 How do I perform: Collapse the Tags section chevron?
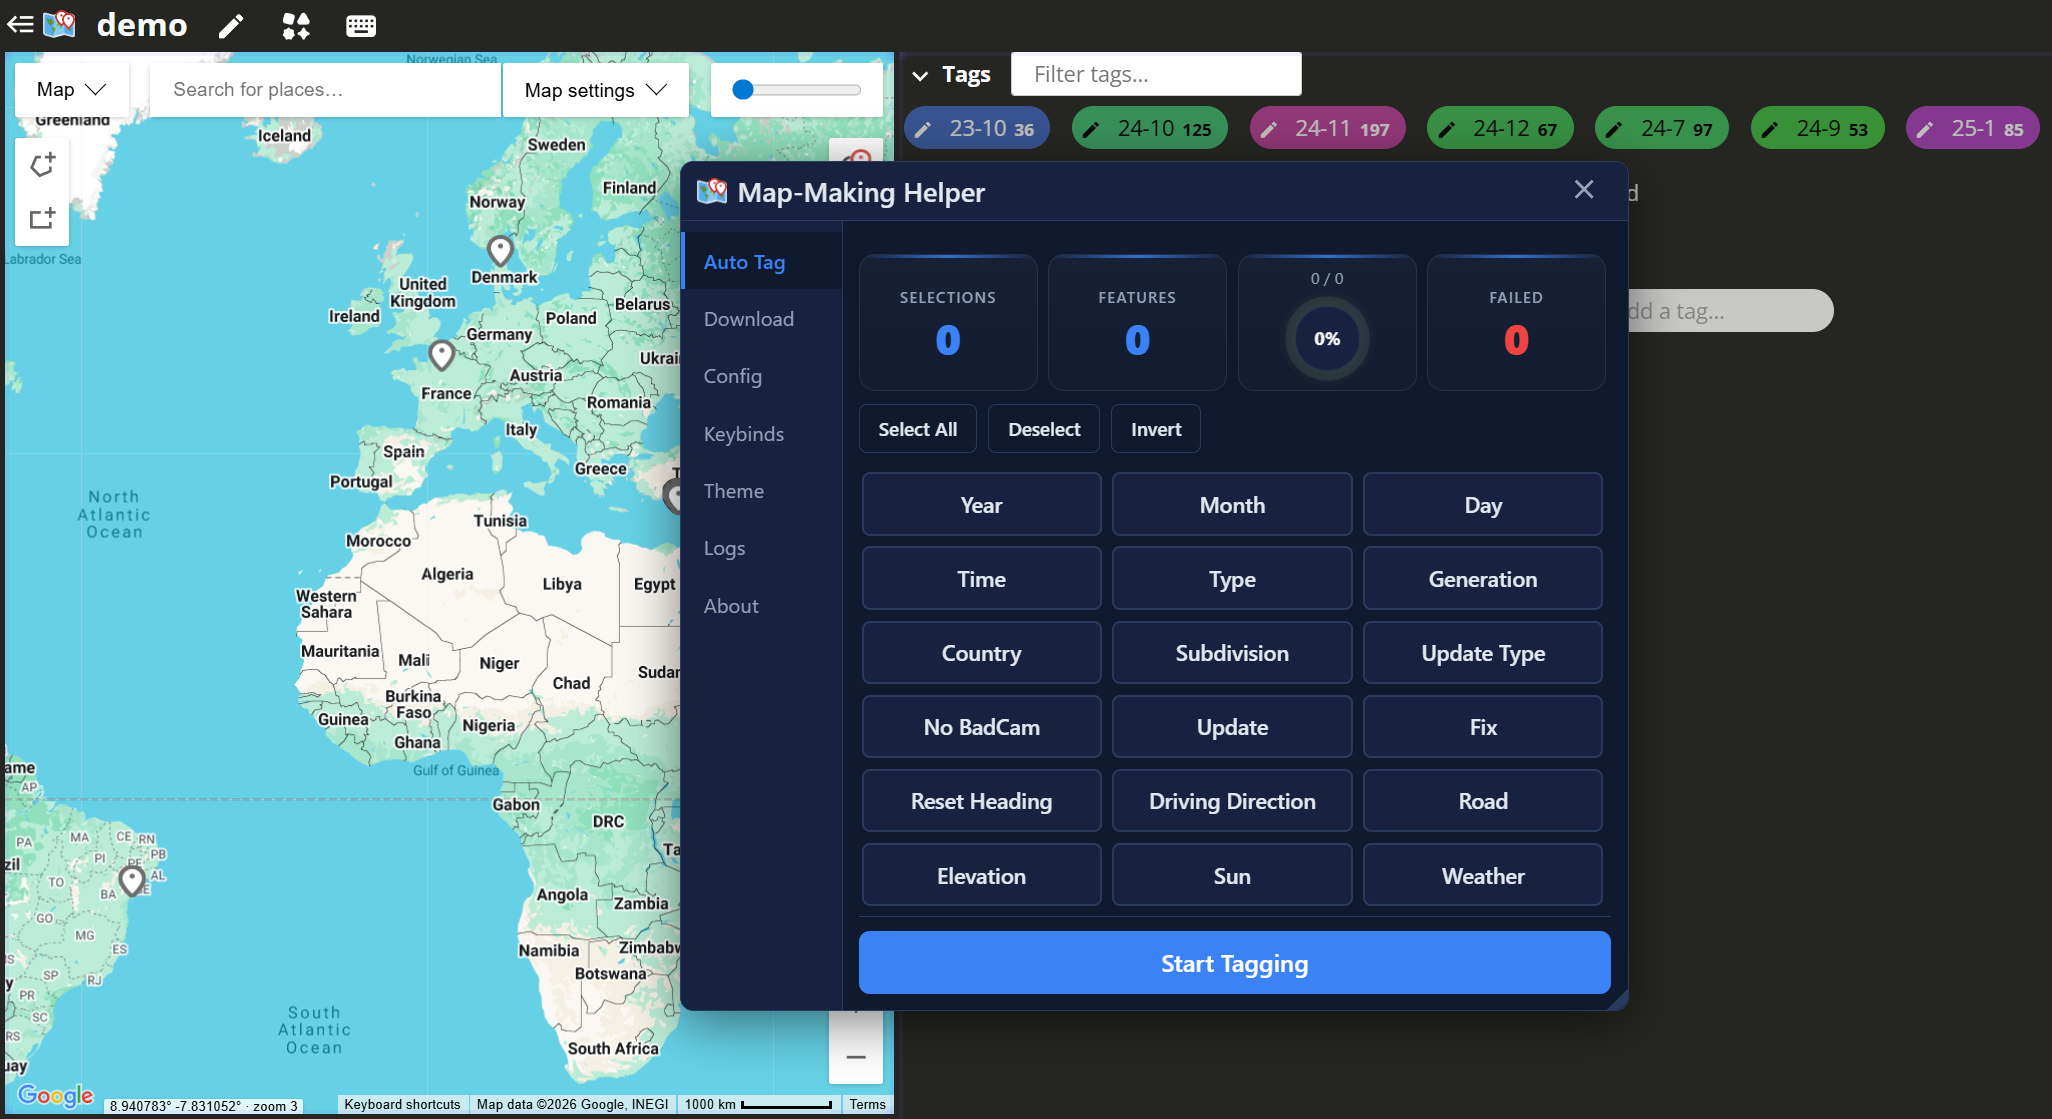(x=920, y=75)
